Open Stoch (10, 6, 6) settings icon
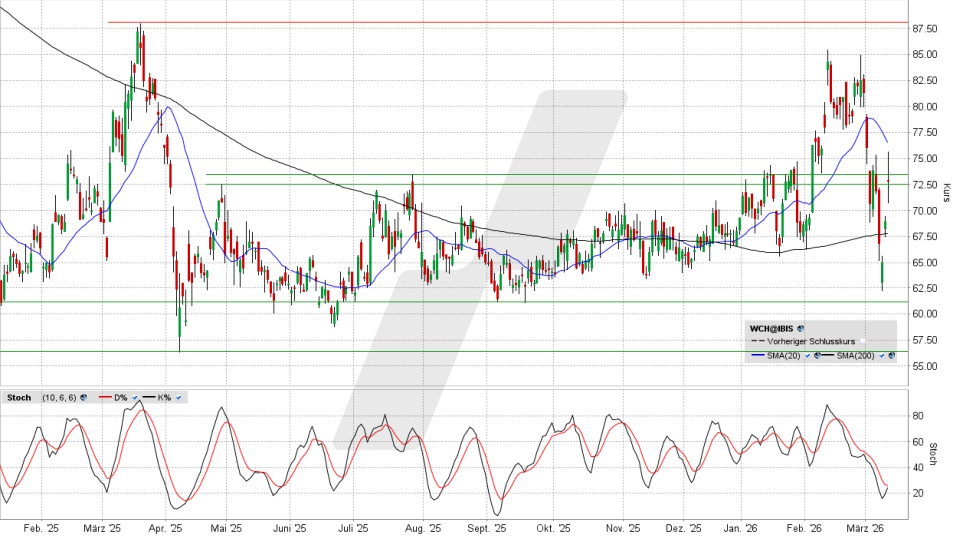 [x=84, y=398]
